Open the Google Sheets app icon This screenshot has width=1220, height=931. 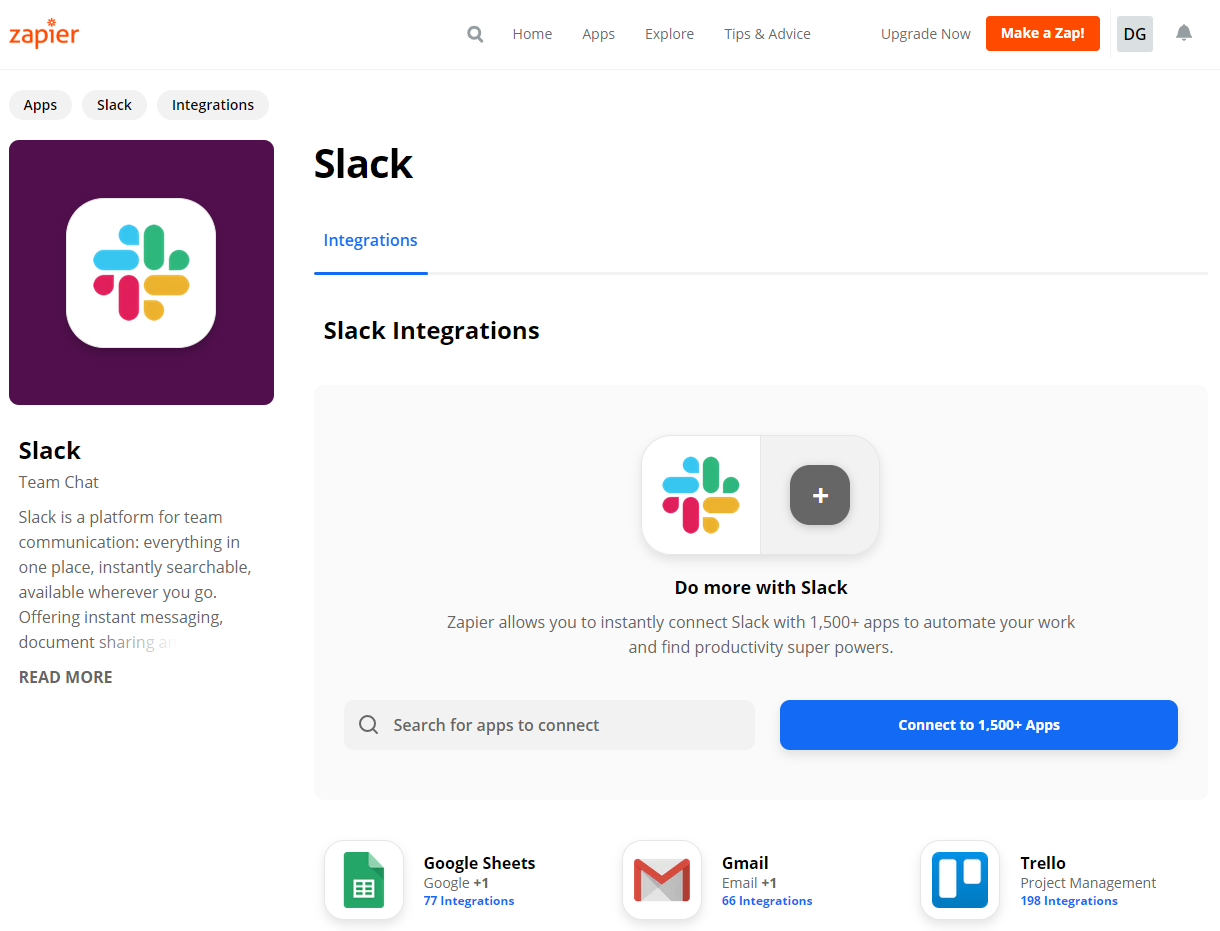[x=364, y=880]
